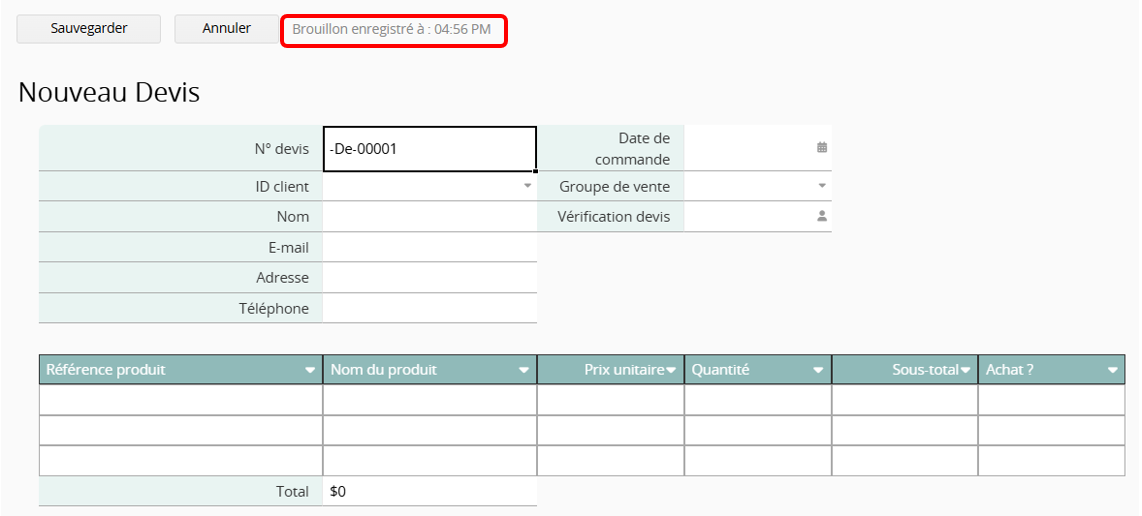Open the Date de commande calendar icon
Screen dimensions: 1142x516
coord(822,147)
